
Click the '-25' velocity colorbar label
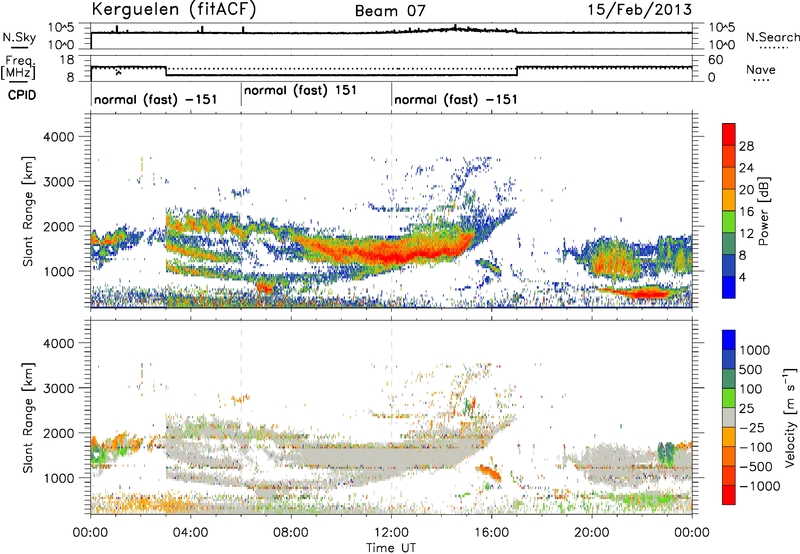753,428
